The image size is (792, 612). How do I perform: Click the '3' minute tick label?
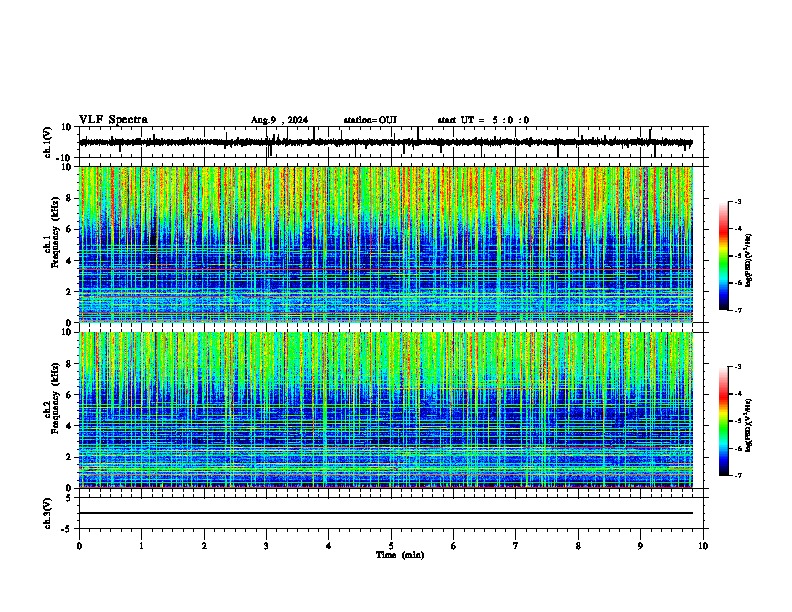267,546
